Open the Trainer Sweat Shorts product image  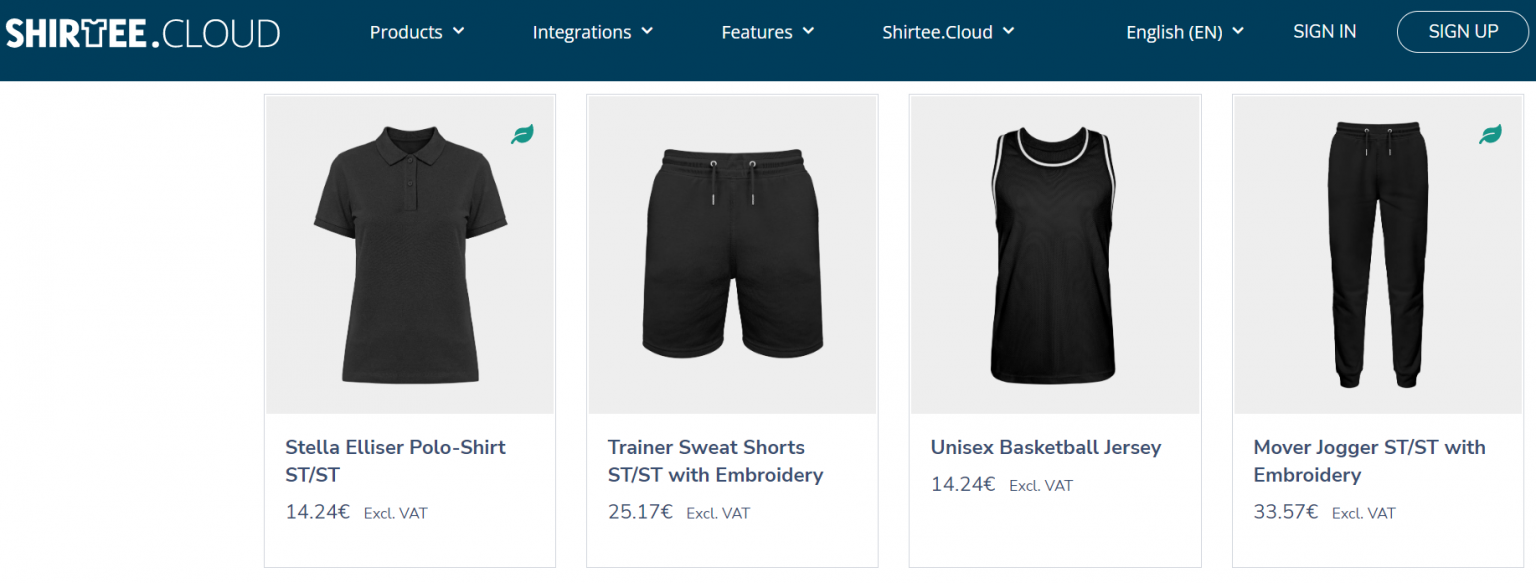(731, 253)
